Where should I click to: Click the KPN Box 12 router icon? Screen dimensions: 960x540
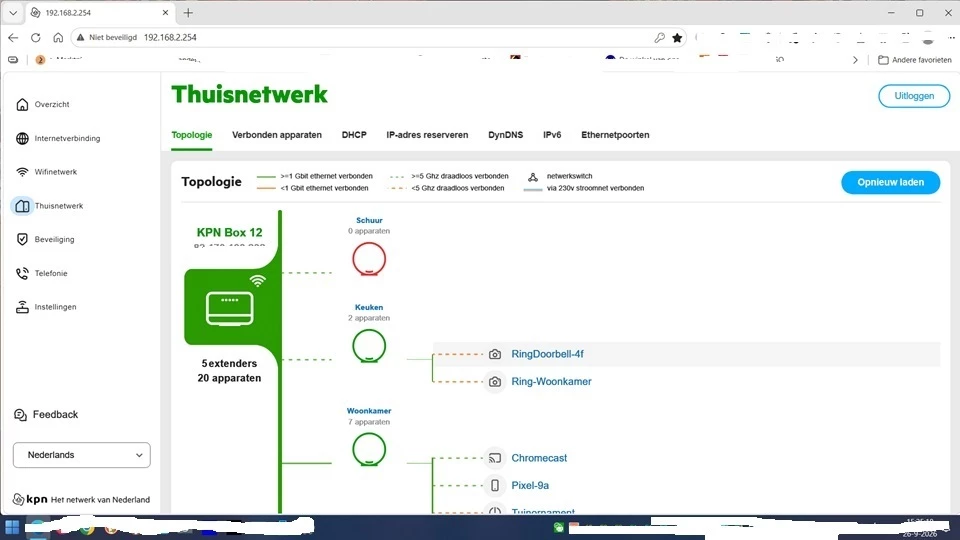230,308
